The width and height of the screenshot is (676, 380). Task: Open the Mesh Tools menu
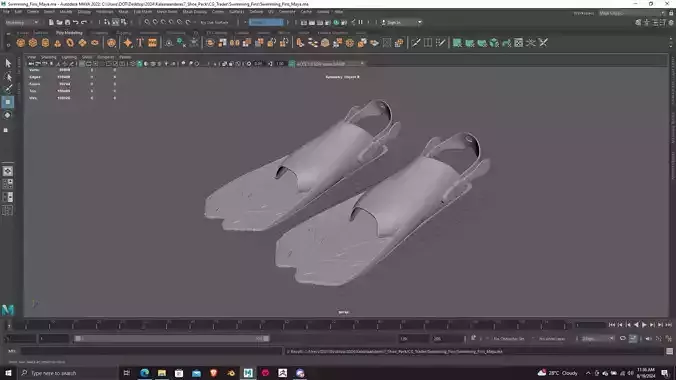coord(167,12)
